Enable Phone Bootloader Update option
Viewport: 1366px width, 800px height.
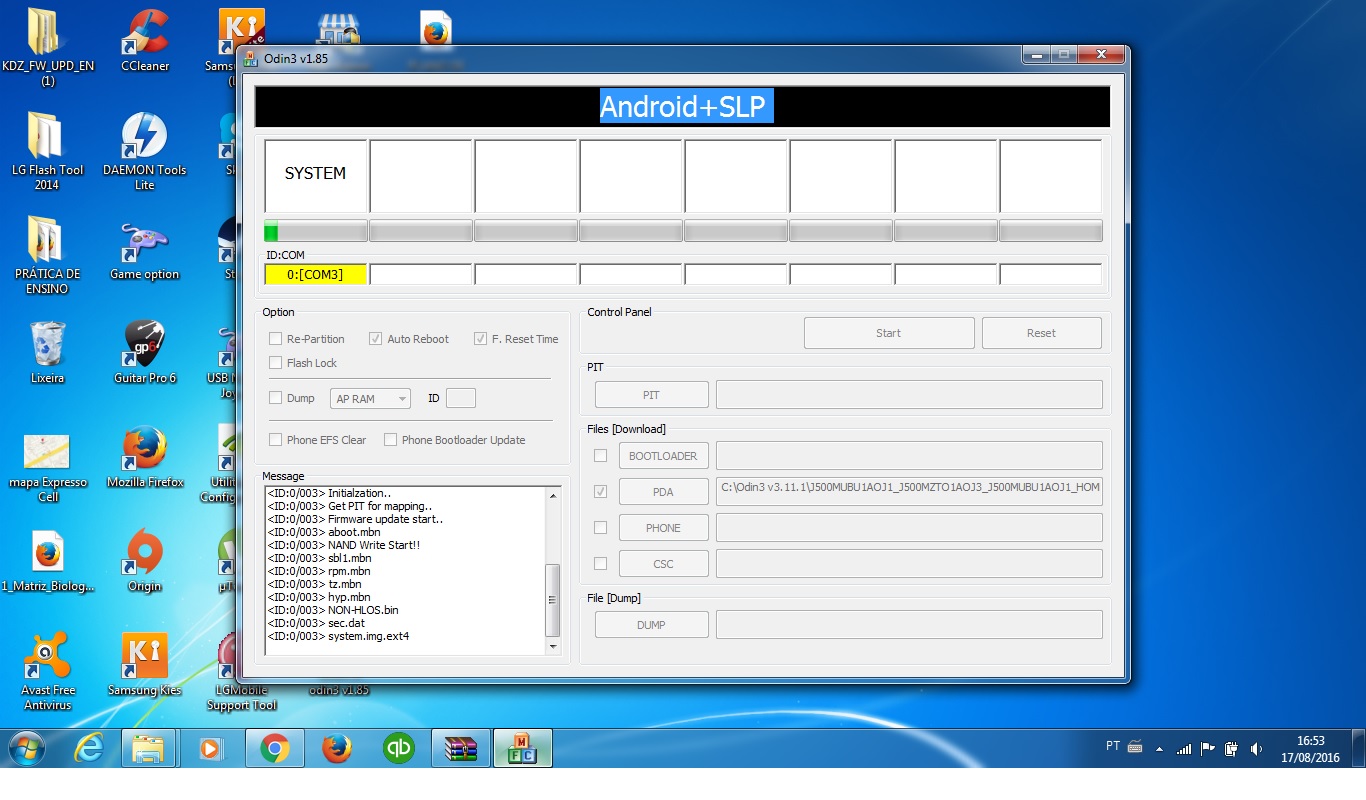tap(391, 440)
